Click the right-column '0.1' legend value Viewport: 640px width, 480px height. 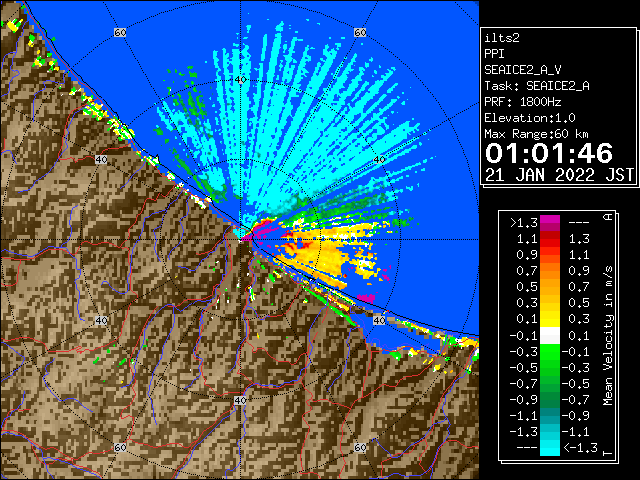tap(579, 336)
